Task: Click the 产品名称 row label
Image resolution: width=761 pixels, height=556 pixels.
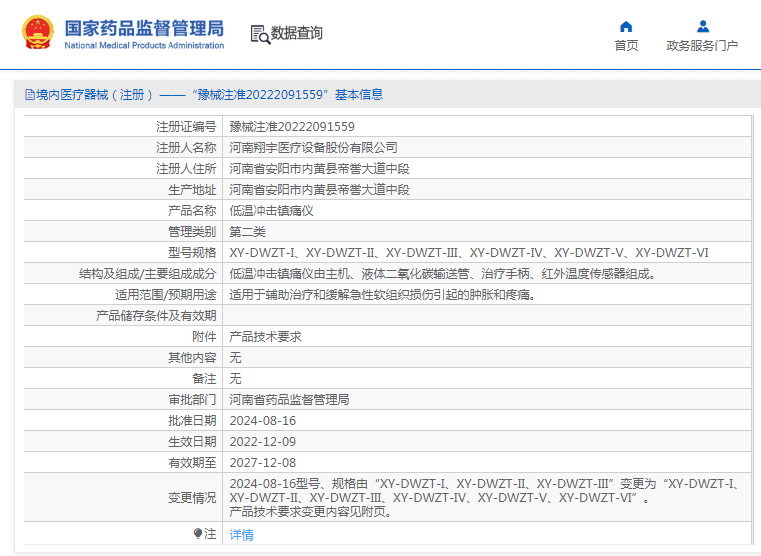Action: pyautogui.click(x=192, y=211)
